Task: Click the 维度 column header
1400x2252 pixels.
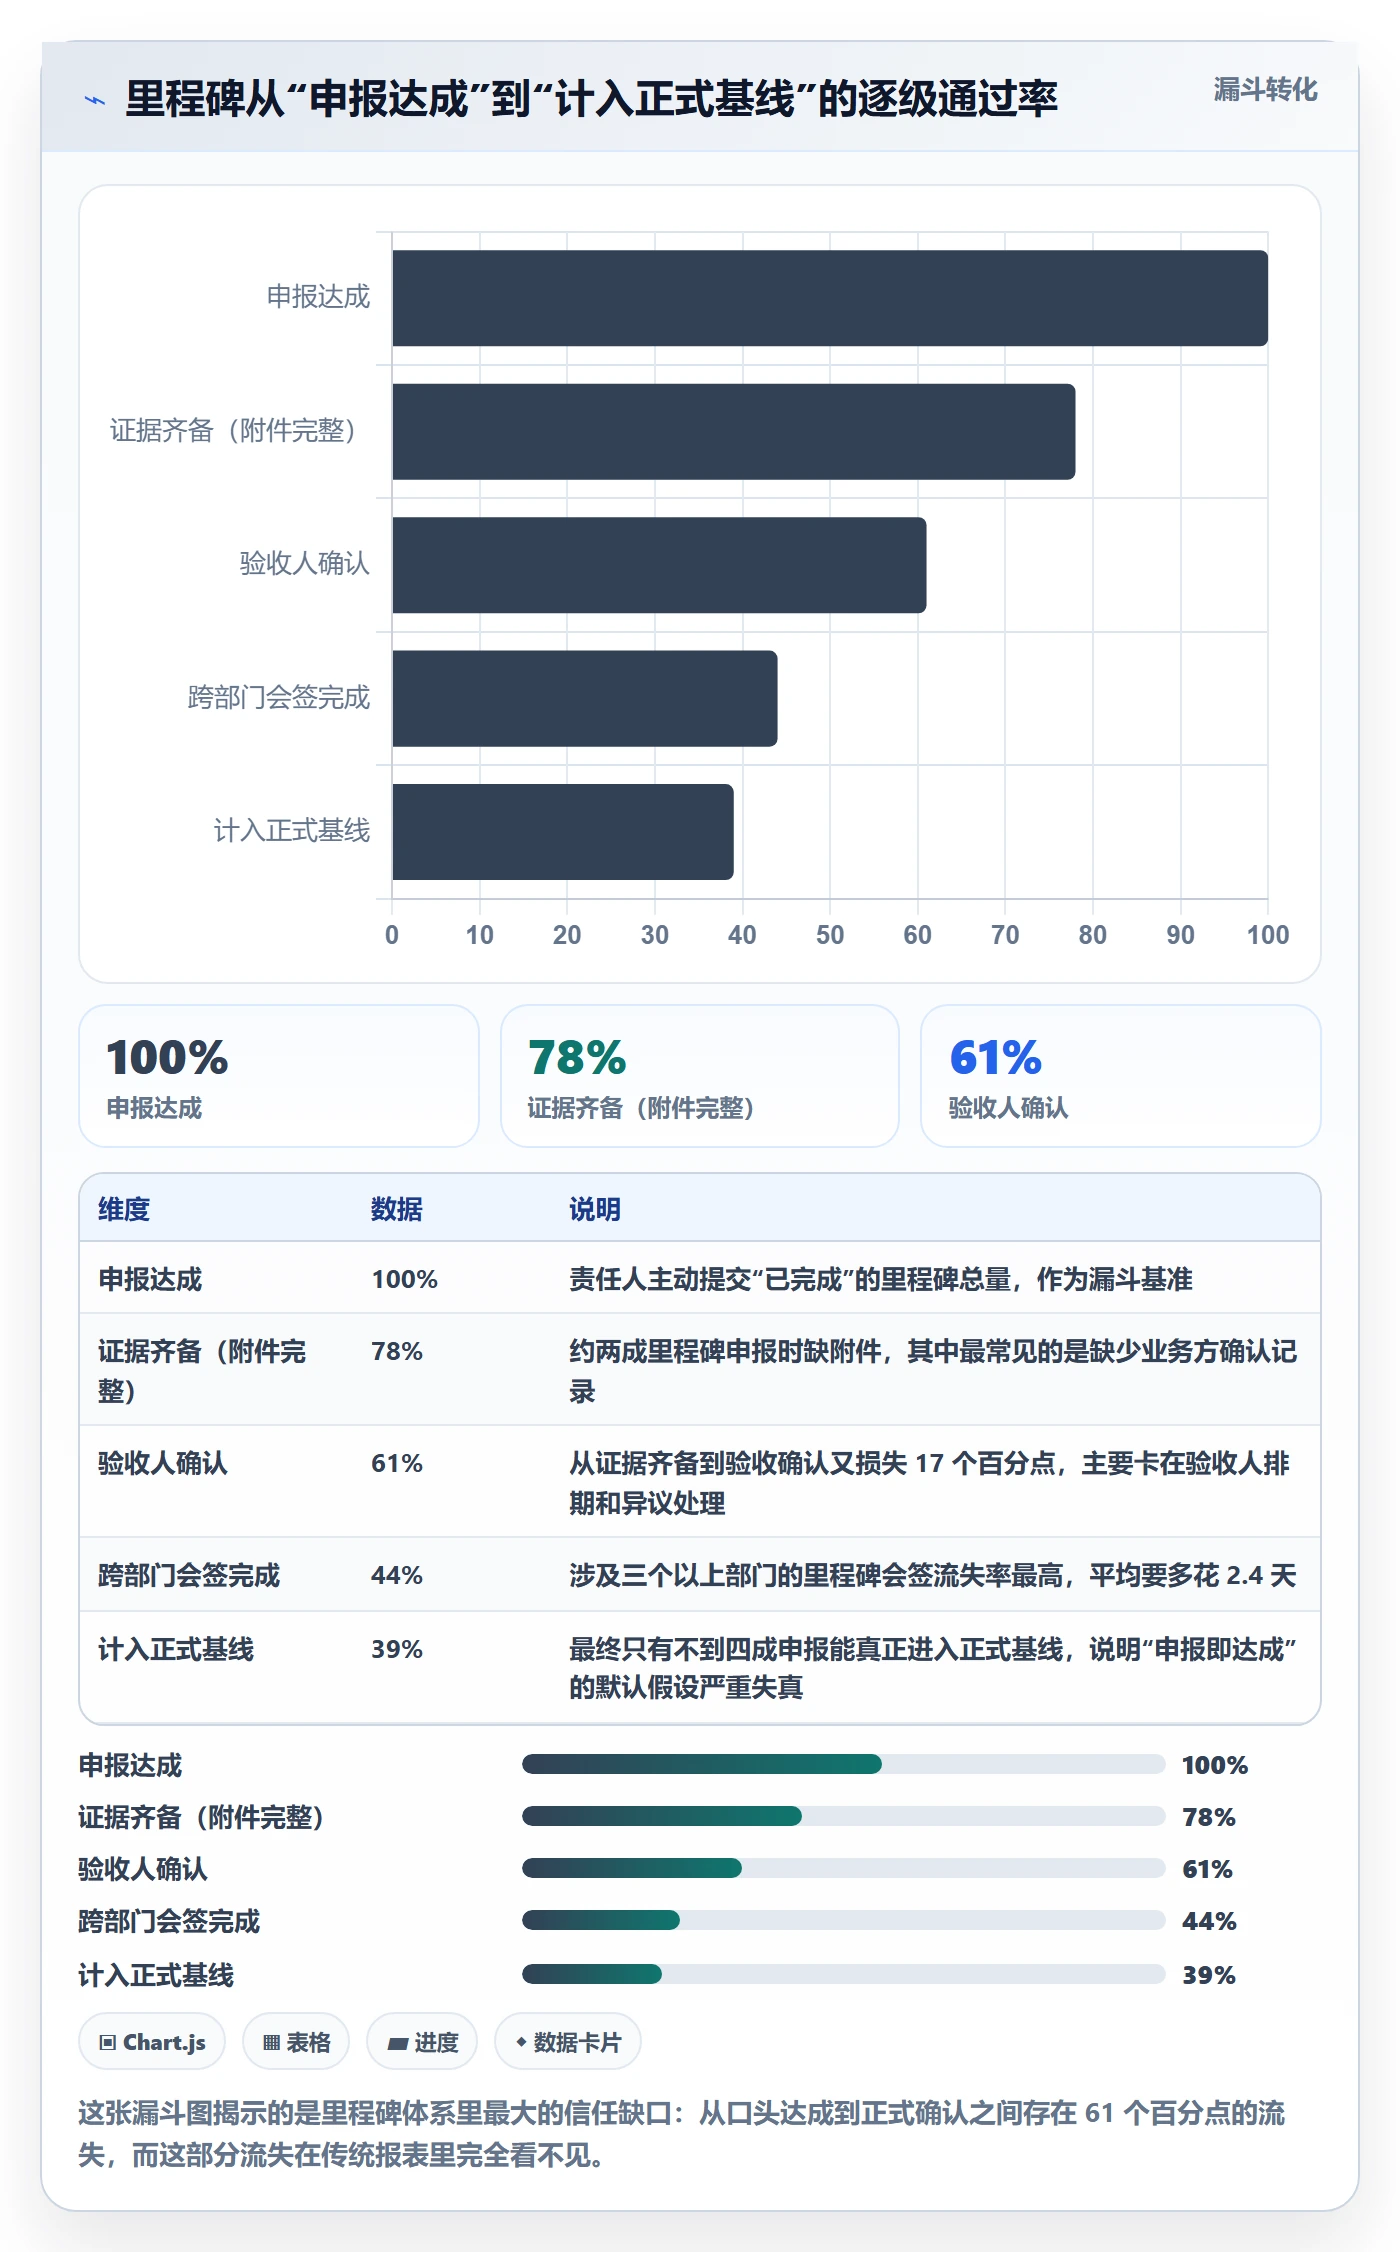Action: point(124,1209)
